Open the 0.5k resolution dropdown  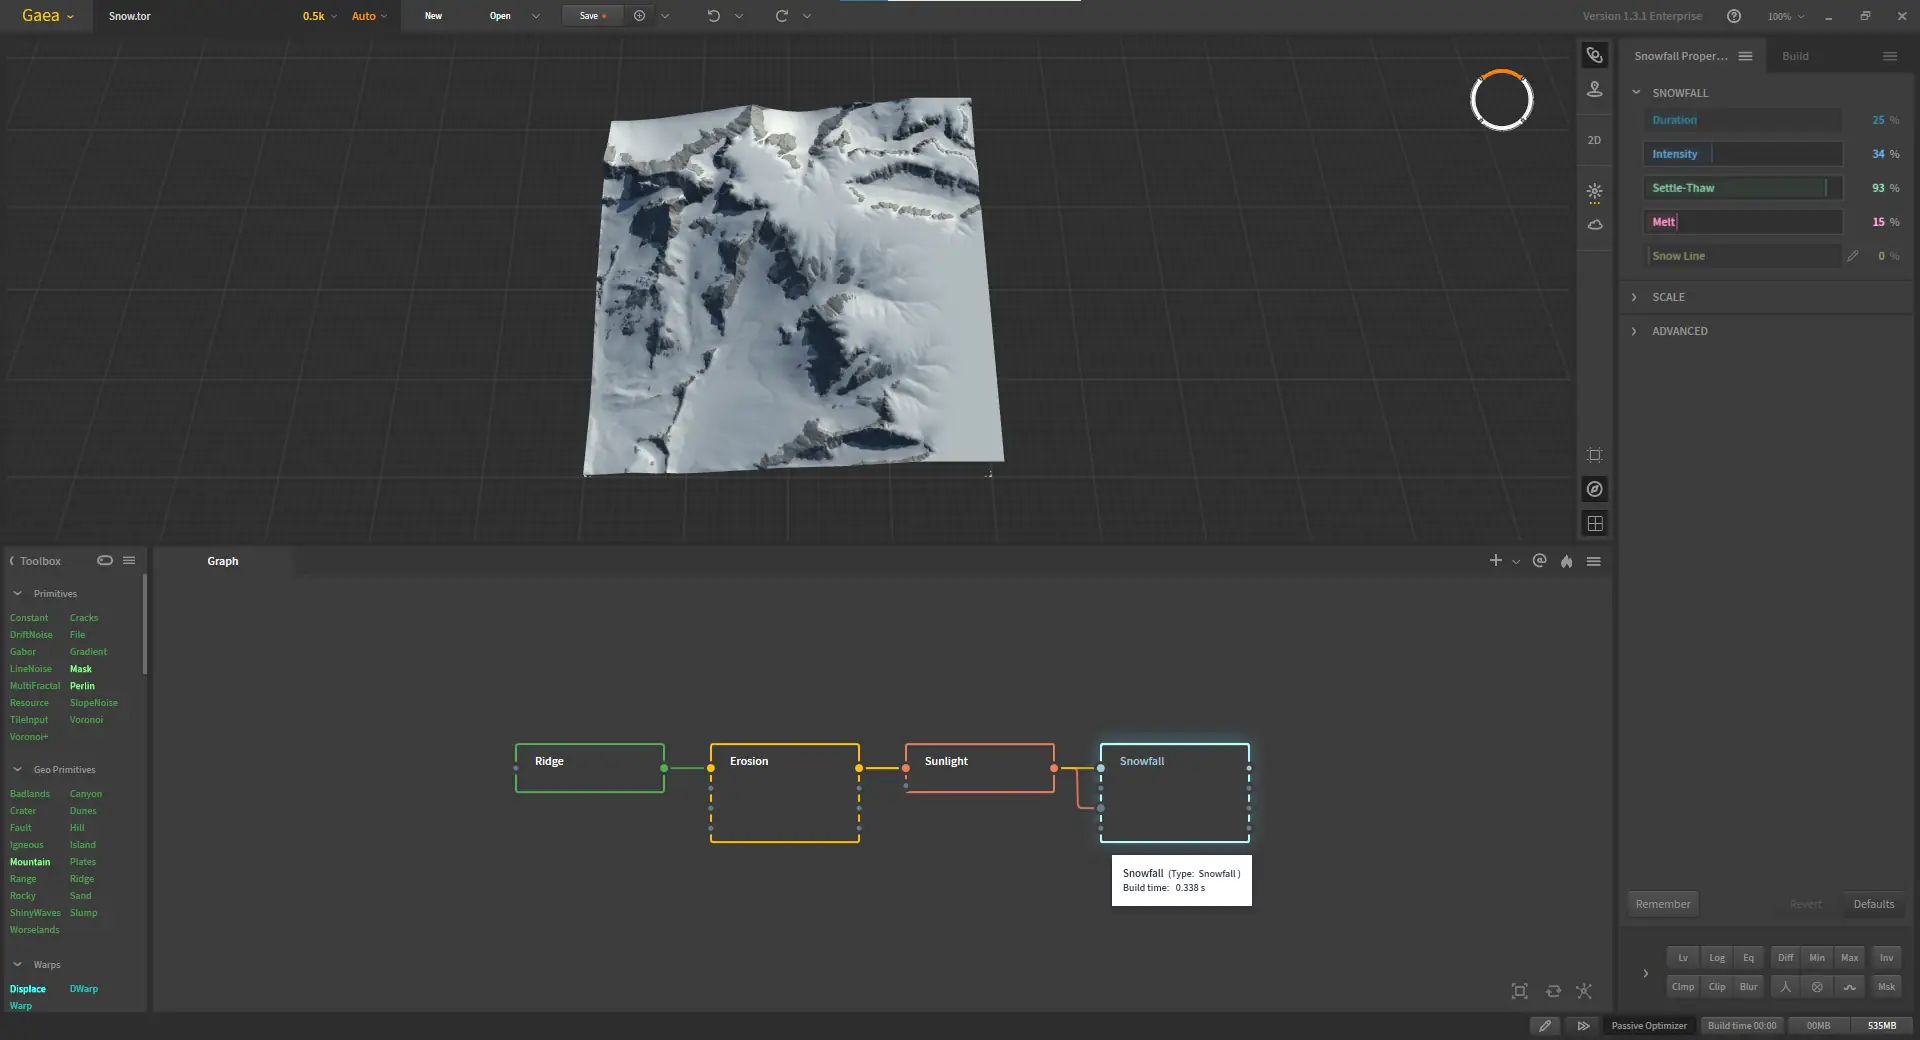point(319,16)
